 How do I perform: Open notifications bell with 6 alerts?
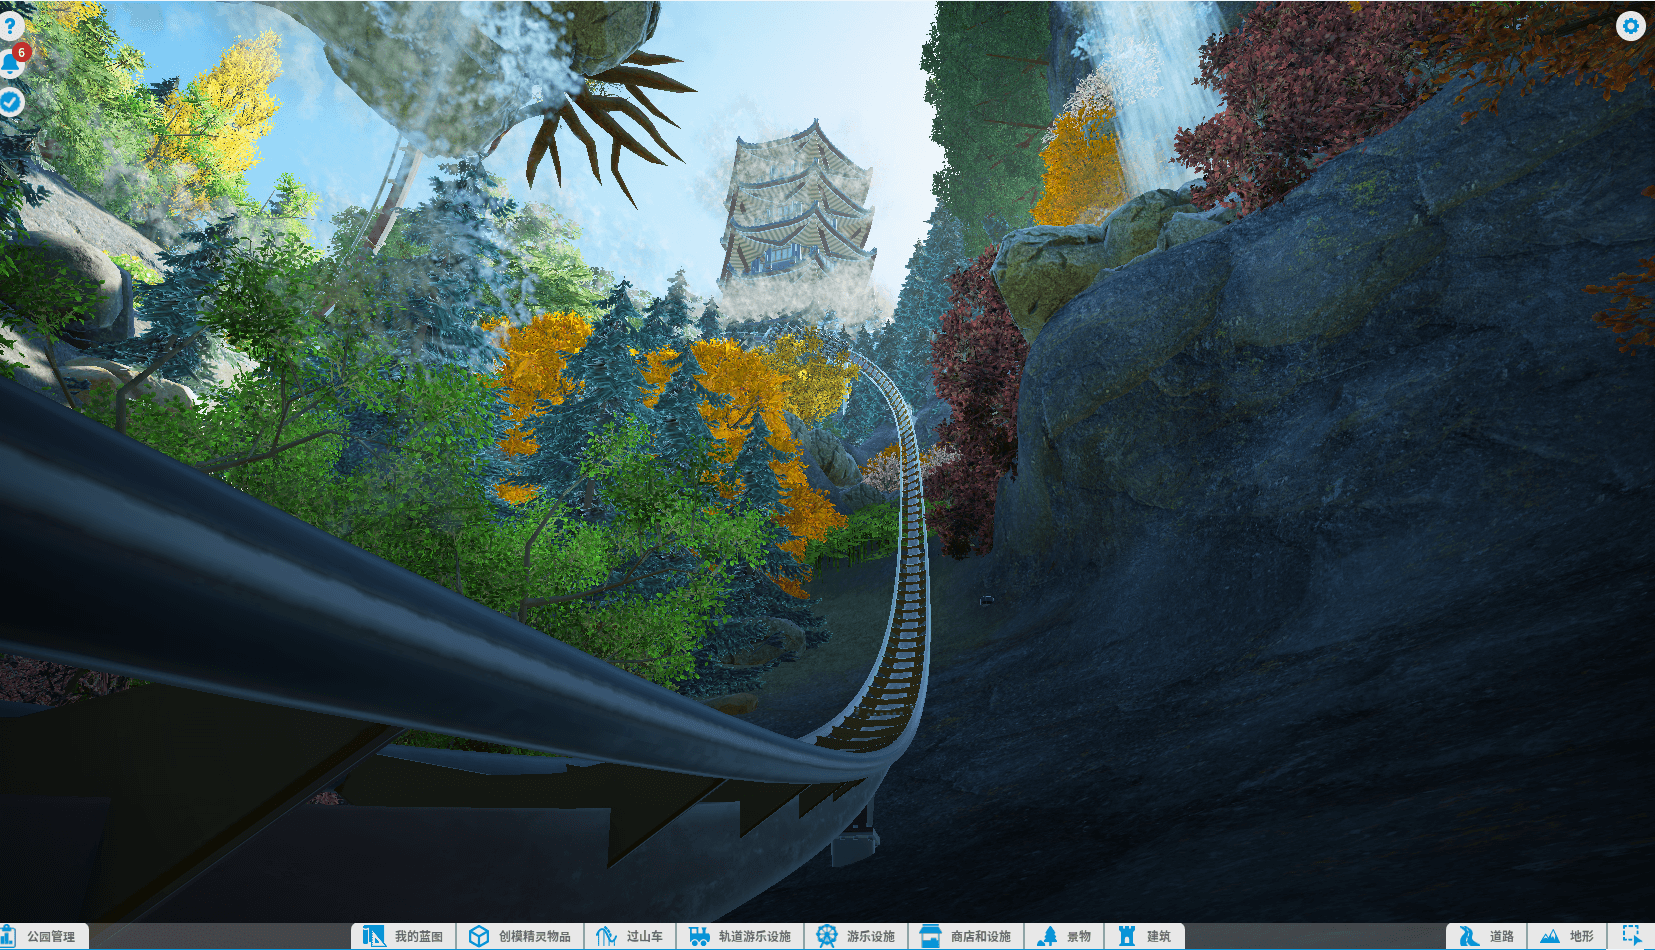pos(11,62)
